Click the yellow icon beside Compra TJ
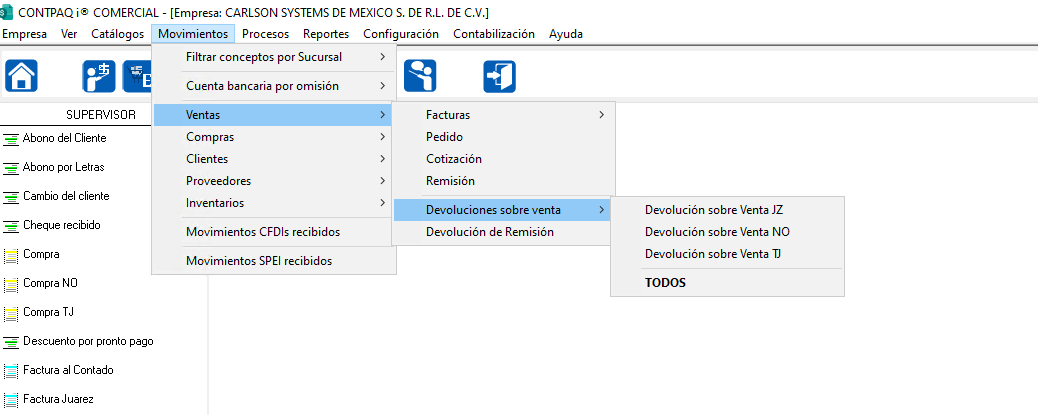 pyautogui.click(x=11, y=313)
